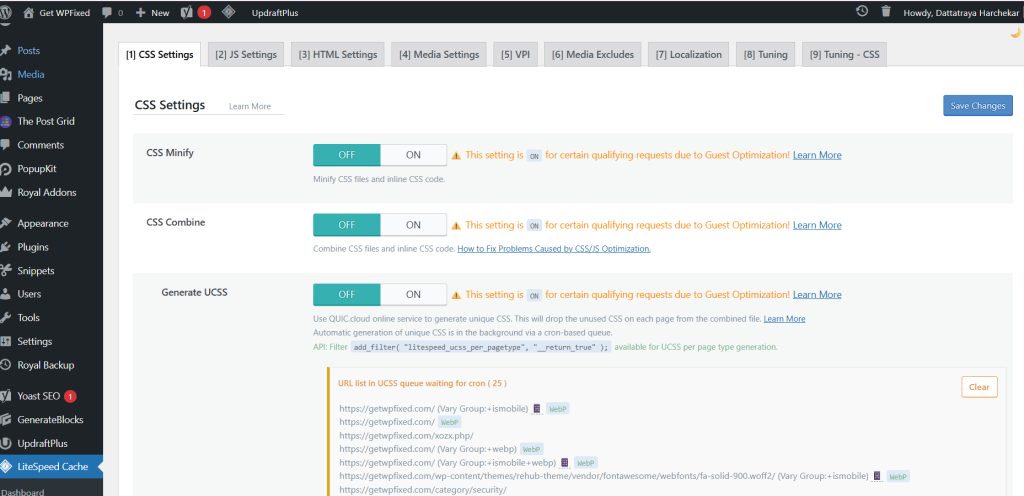This screenshot has width=1024, height=496.
Task: Click the Comments sidebar icon
Action: (6, 145)
